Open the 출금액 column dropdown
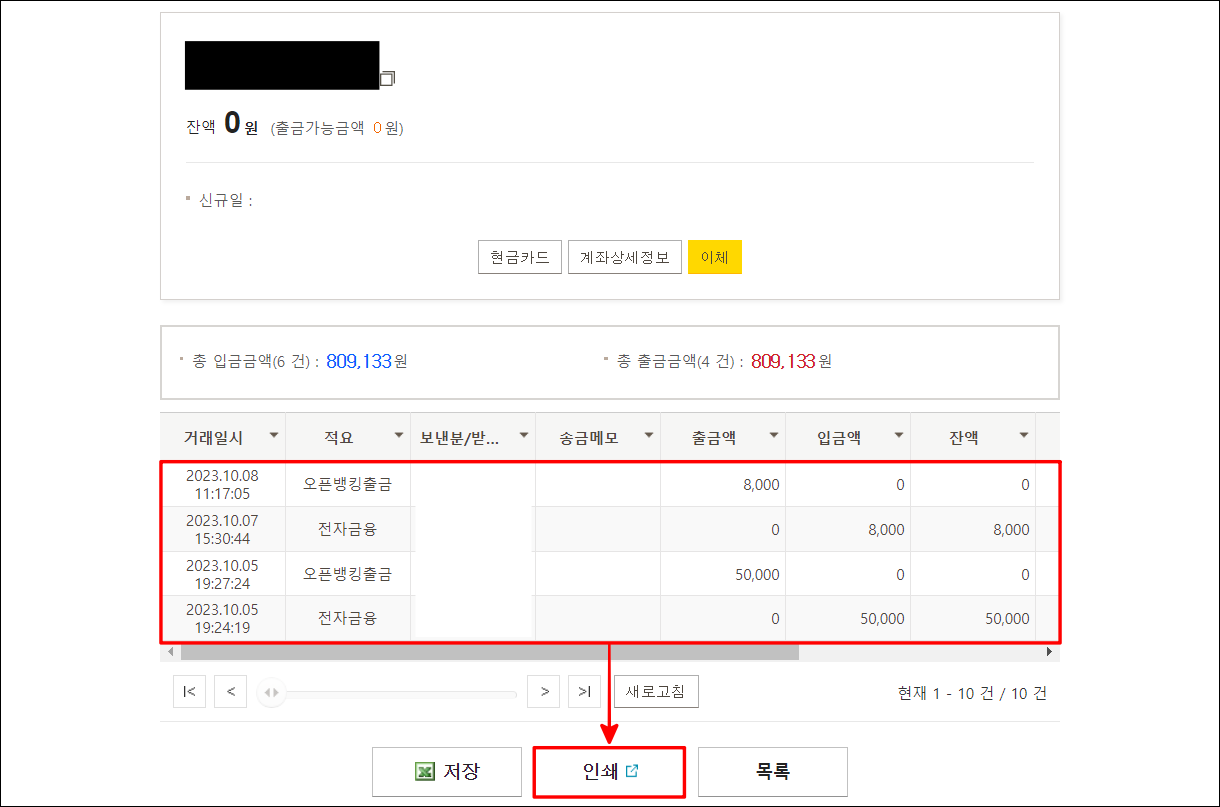This screenshot has height=807, width=1220. (774, 436)
